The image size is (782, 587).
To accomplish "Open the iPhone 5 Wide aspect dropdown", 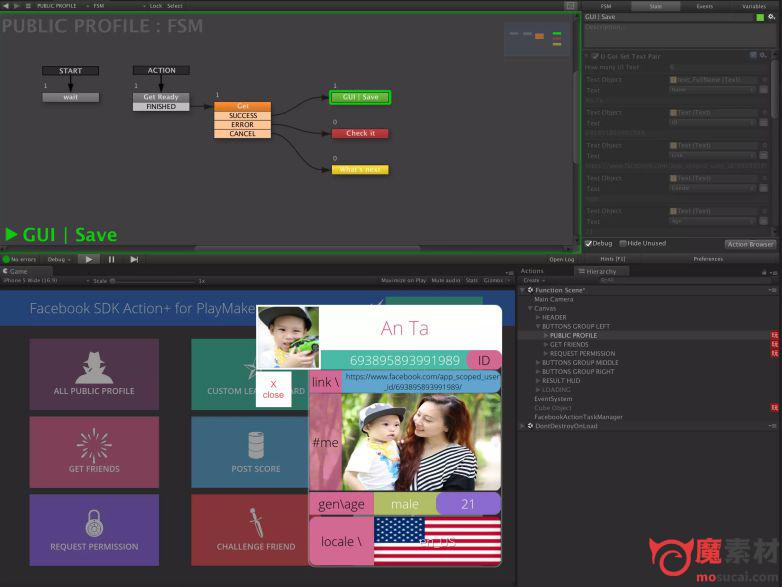I will click(x=46, y=281).
